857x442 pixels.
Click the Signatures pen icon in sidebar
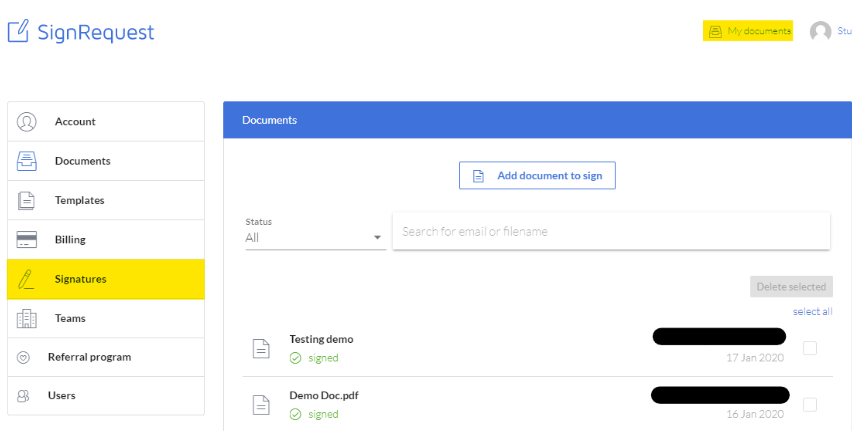pos(27,279)
